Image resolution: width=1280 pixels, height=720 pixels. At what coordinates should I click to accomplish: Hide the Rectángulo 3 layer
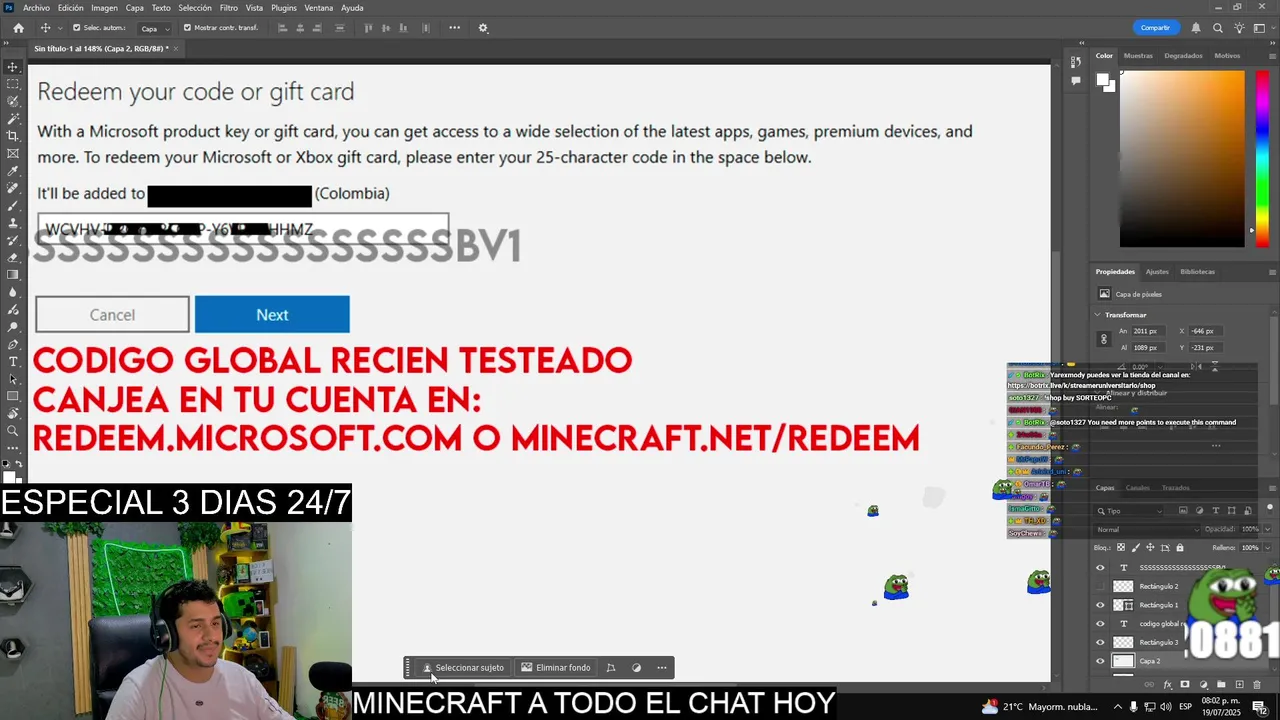coord(1100,642)
